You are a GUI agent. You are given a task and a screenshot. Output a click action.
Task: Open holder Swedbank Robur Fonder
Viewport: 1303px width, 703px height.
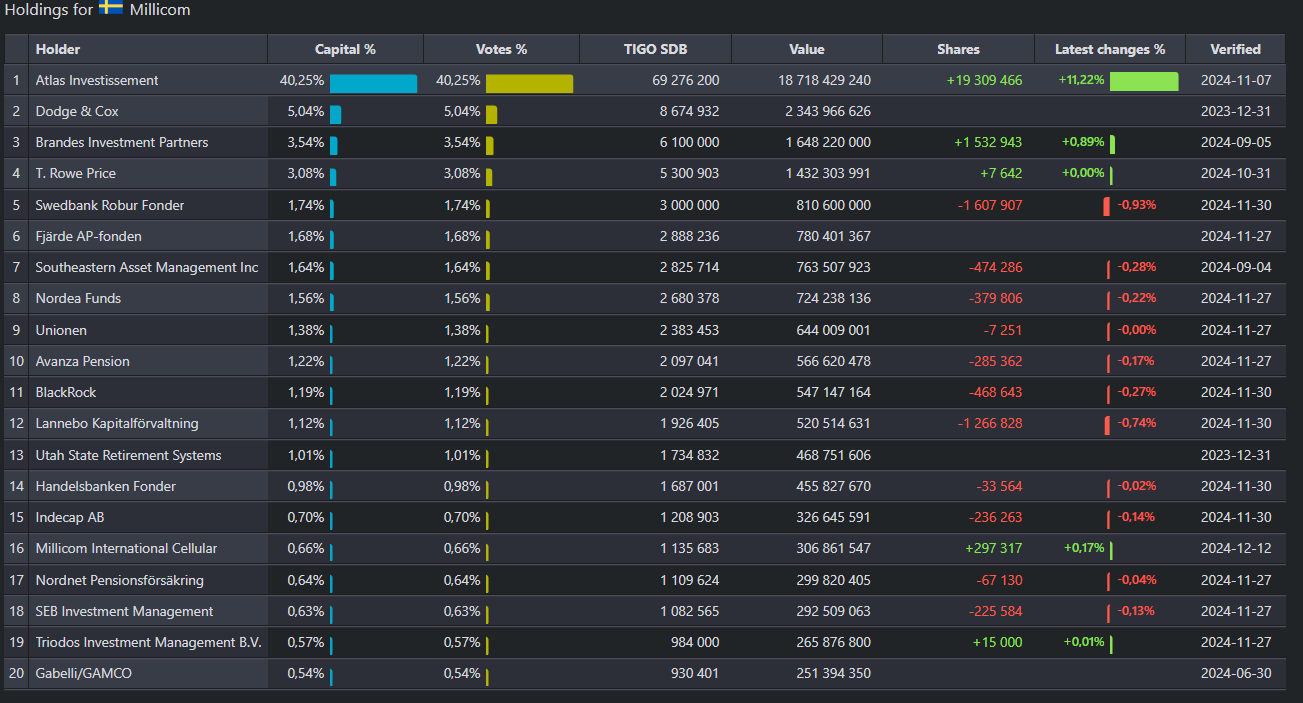click(110, 205)
